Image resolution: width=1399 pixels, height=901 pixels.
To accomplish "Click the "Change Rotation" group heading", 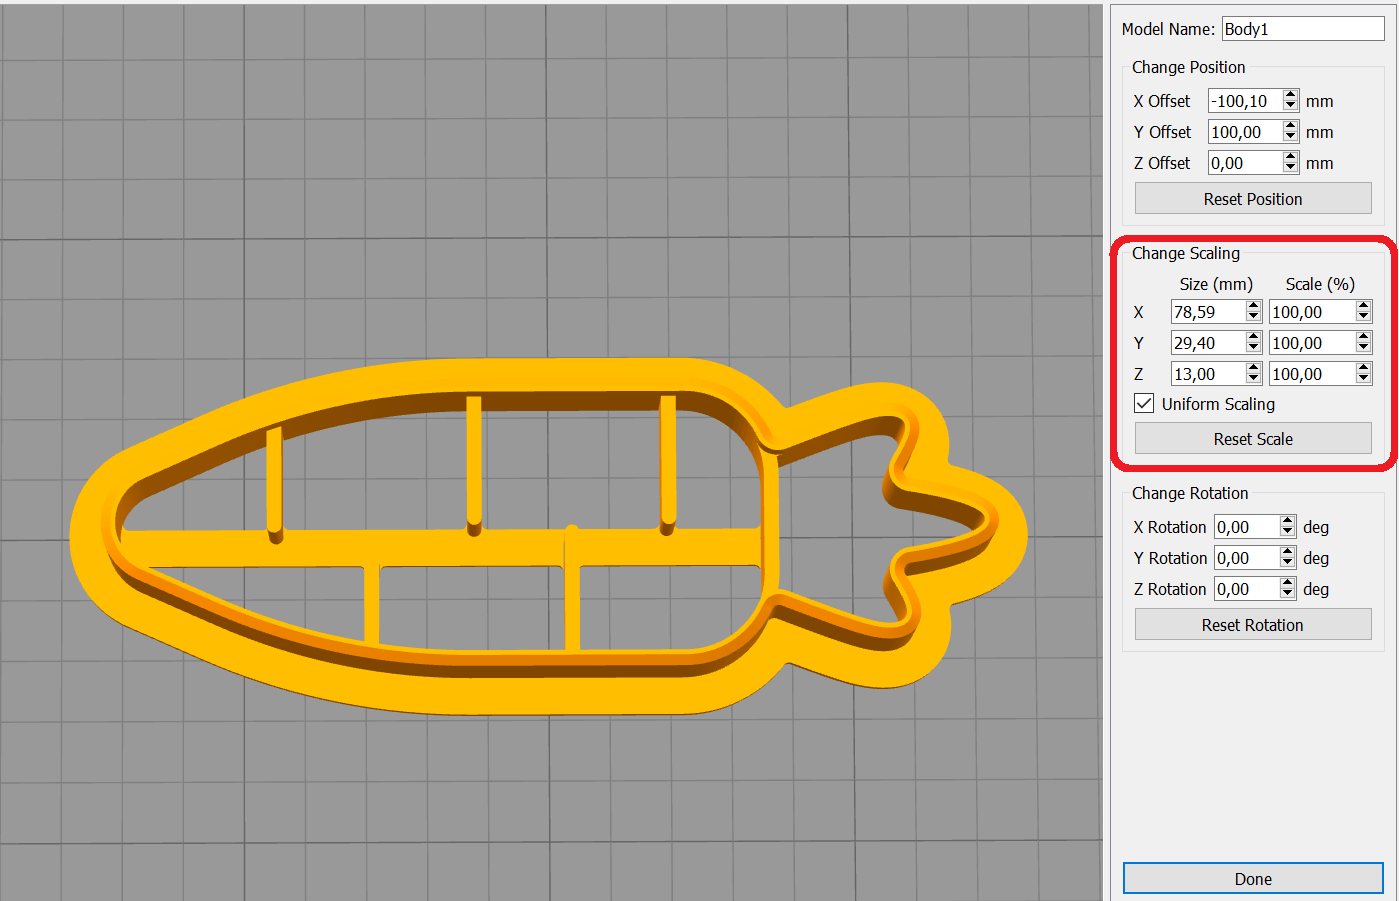I will tap(1190, 493).
